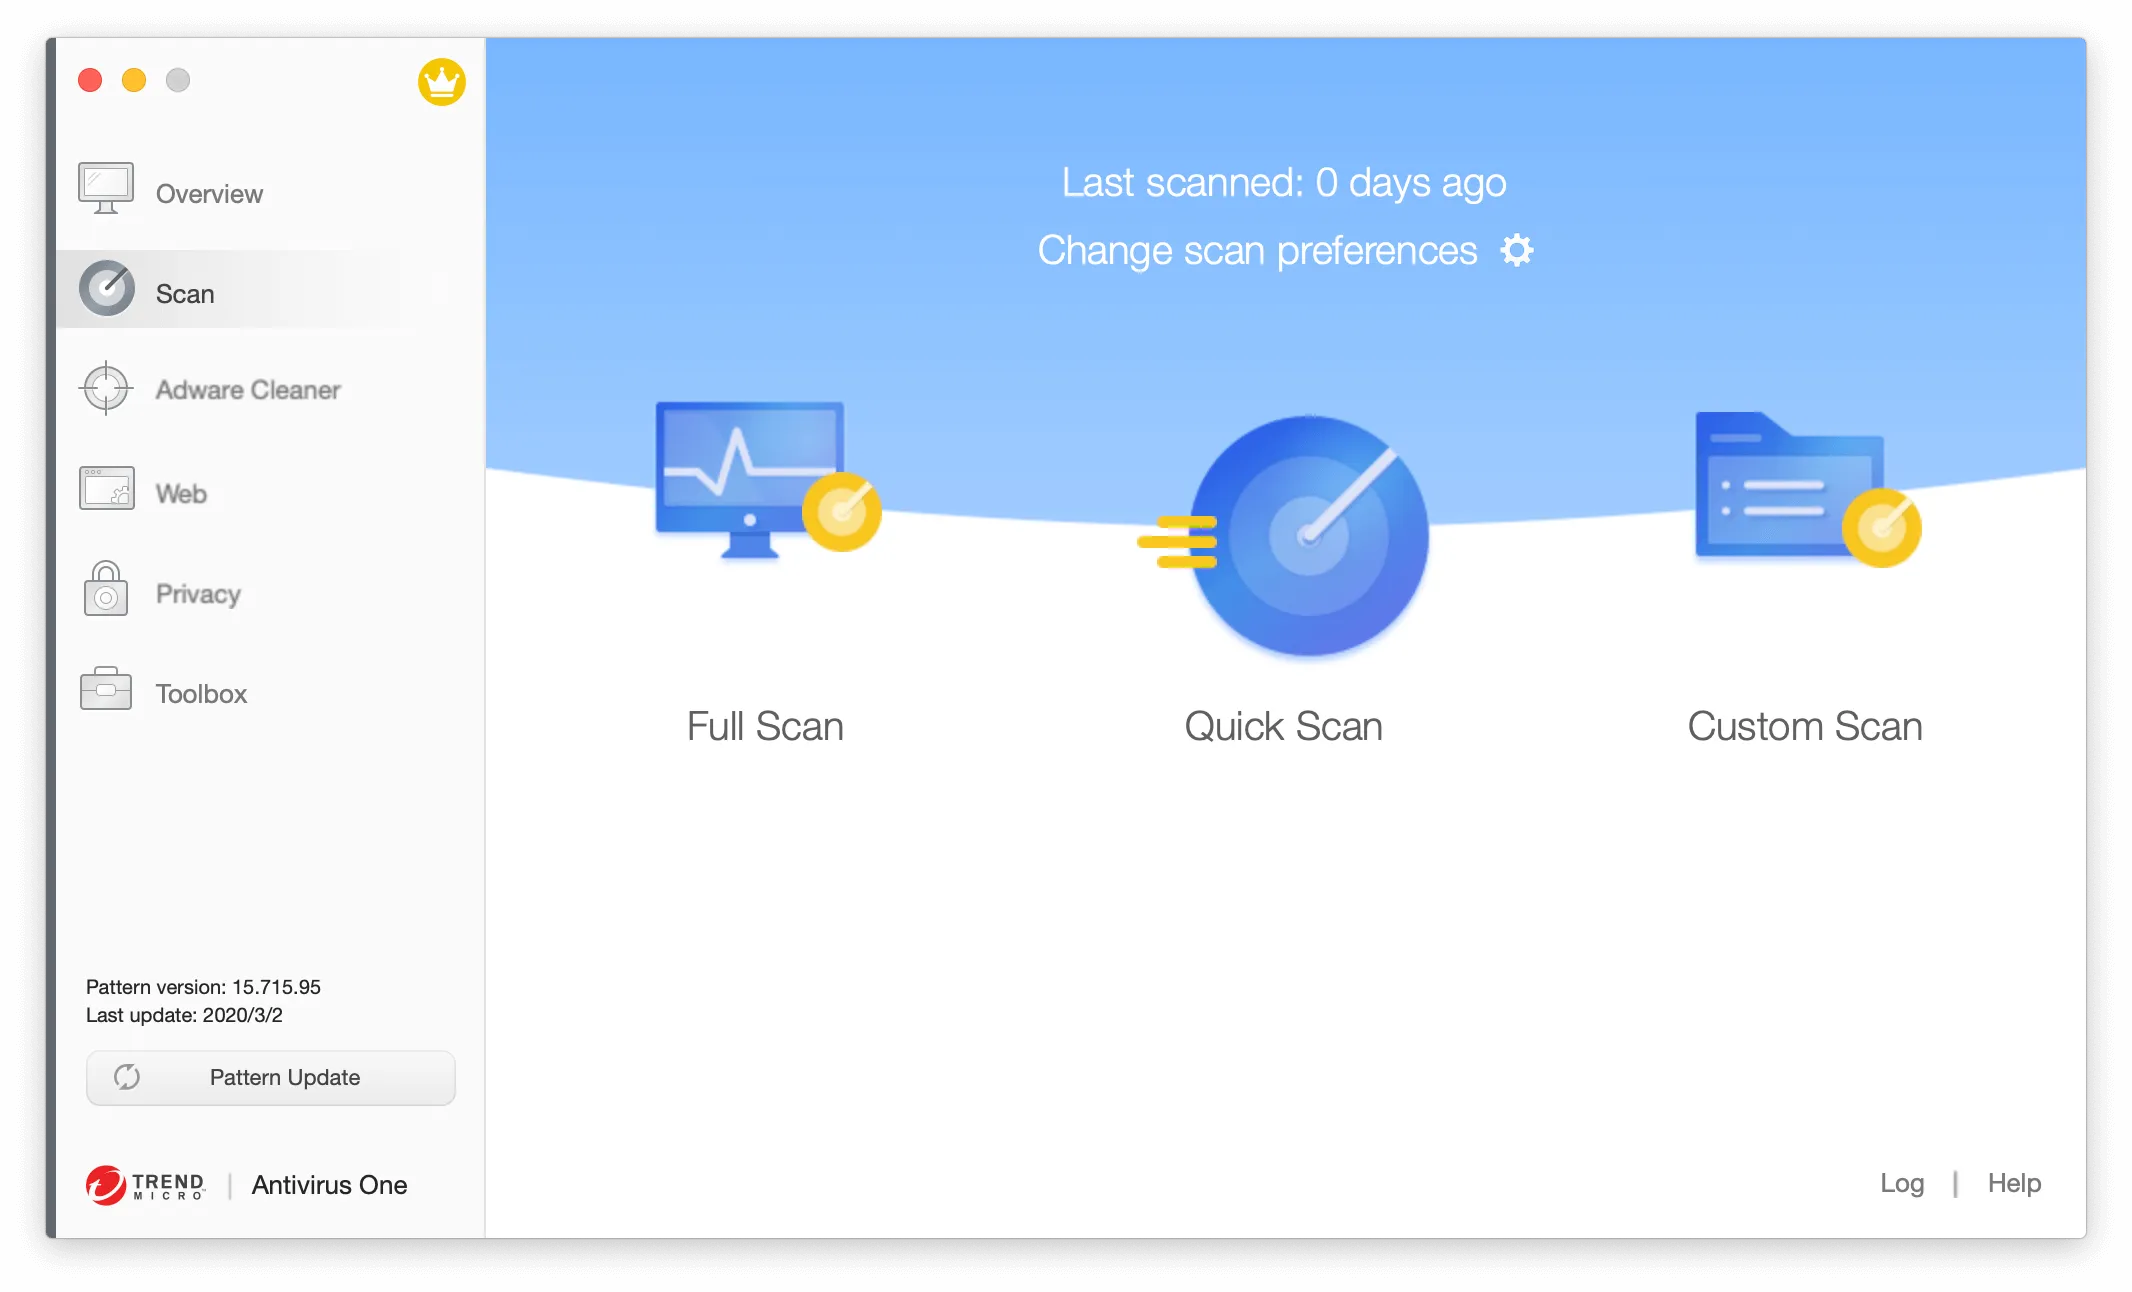2132x1292 pixels.
Task: Select the Privacy section icon
Action: (107, 593)
